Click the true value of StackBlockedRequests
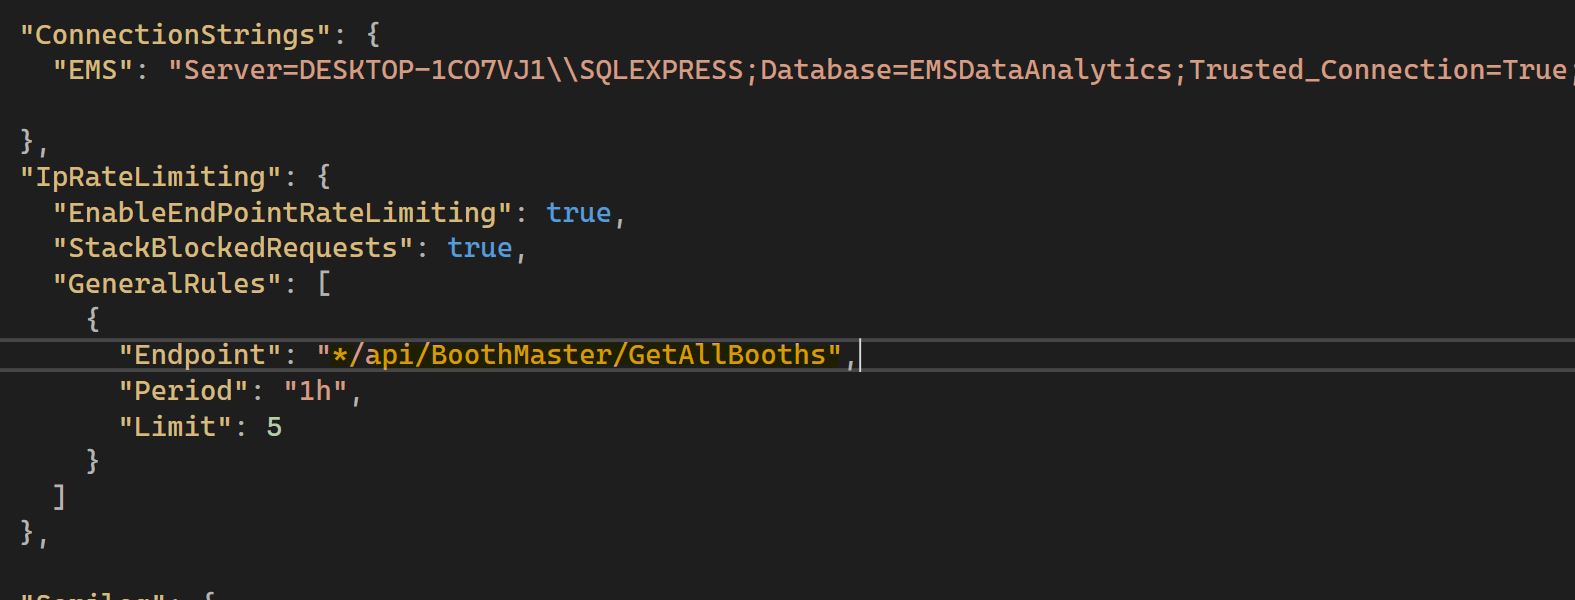The height and width of the screenshot is (600, 1575). [479, 248]
